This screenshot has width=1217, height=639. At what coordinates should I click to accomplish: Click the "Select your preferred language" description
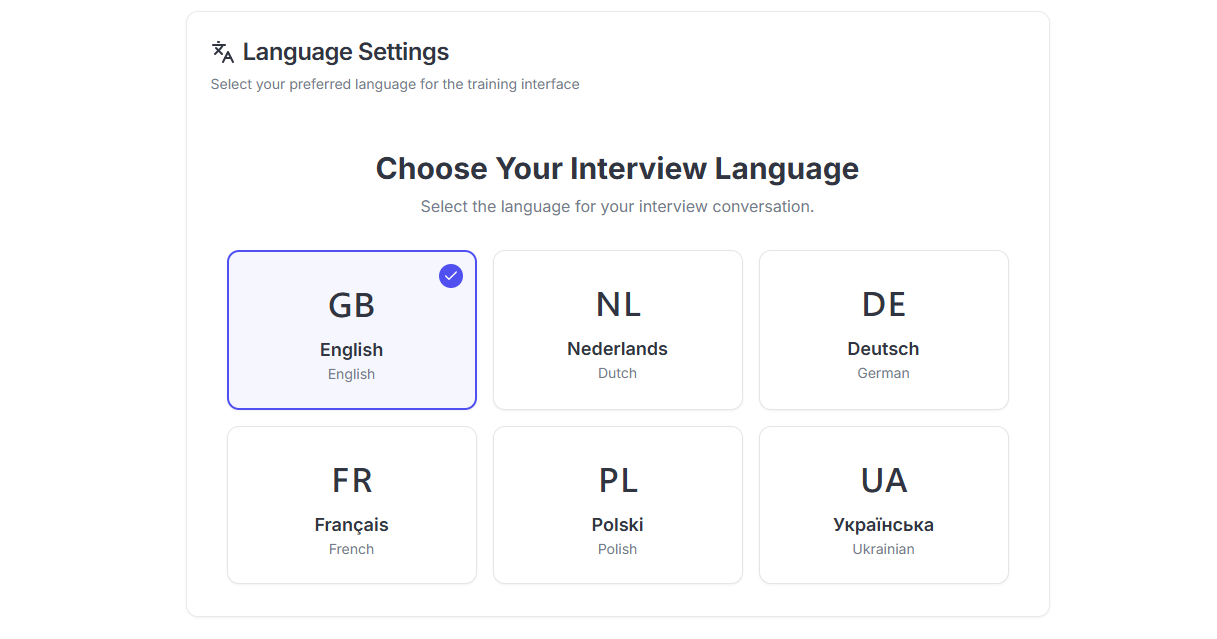tap(395, 84)
